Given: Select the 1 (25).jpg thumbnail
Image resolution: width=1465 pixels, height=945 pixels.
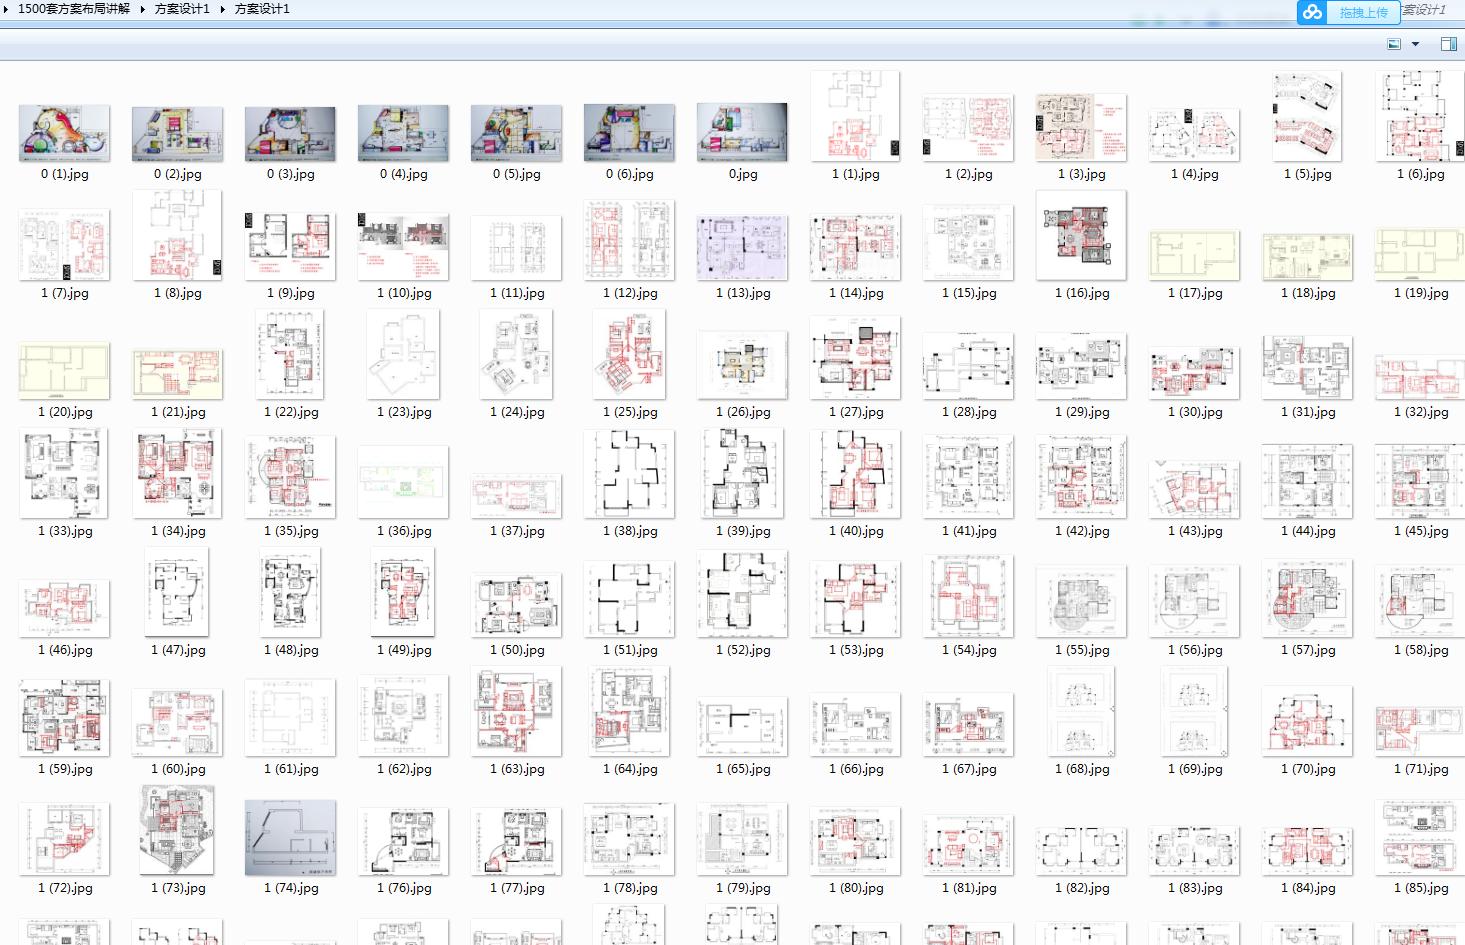Looking at the screenshot, I should point(629,354).
